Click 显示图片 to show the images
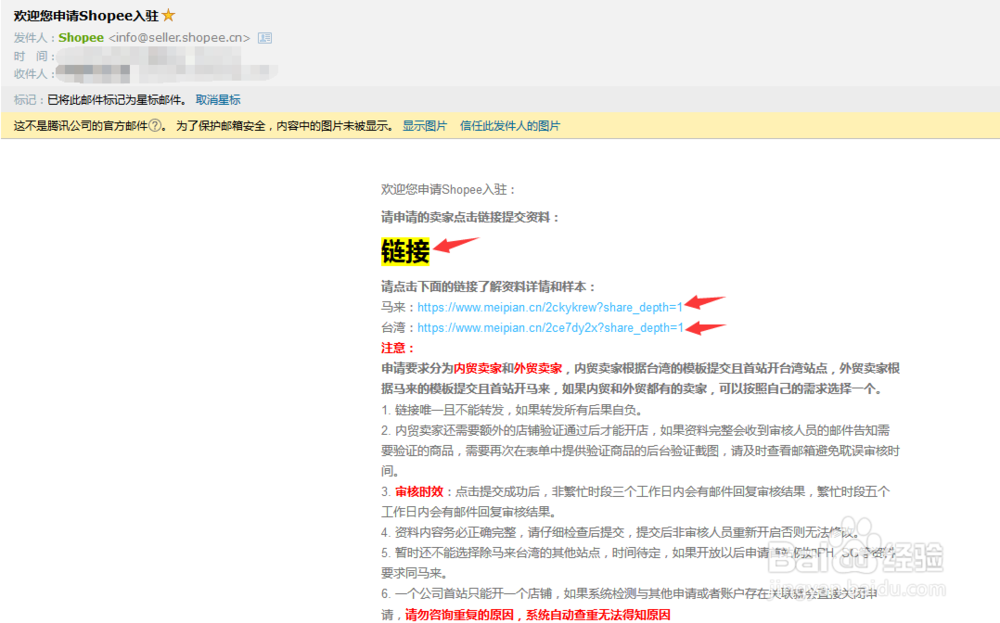 point(425,126)
